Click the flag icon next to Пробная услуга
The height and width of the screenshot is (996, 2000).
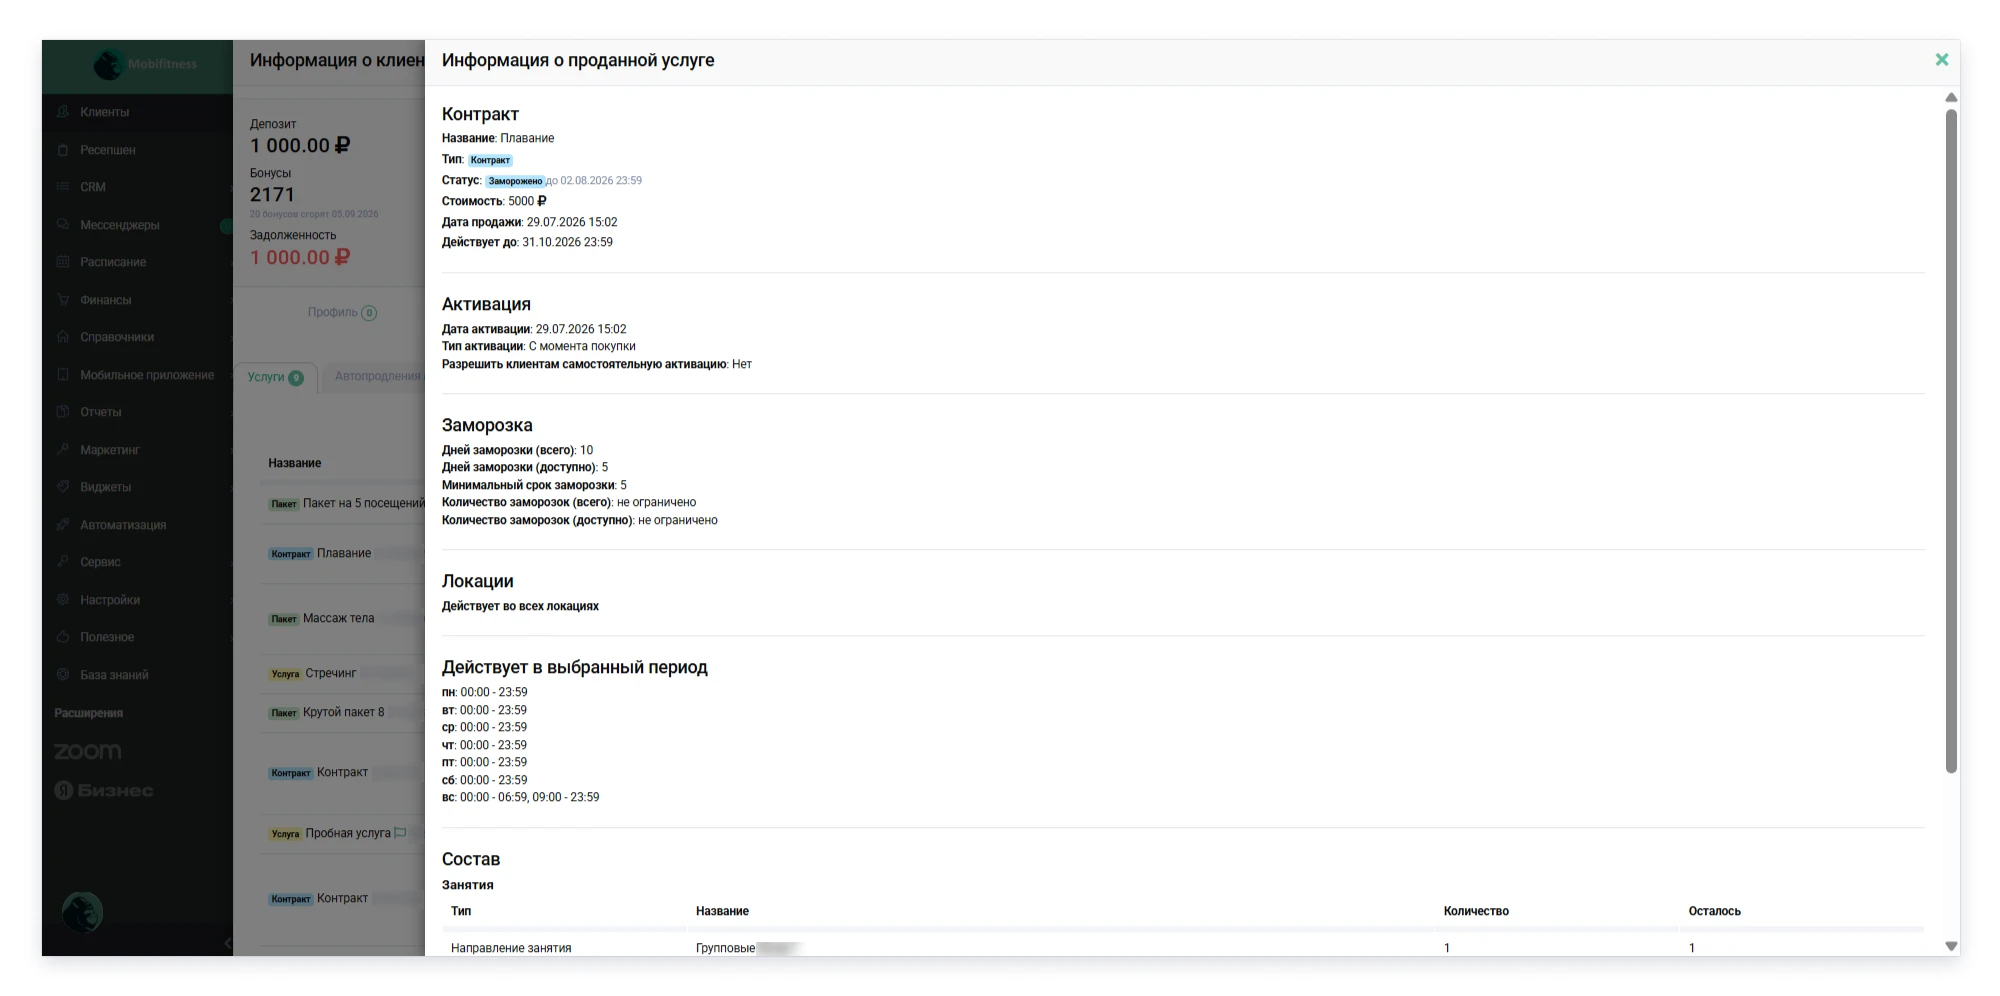[400, 833]
